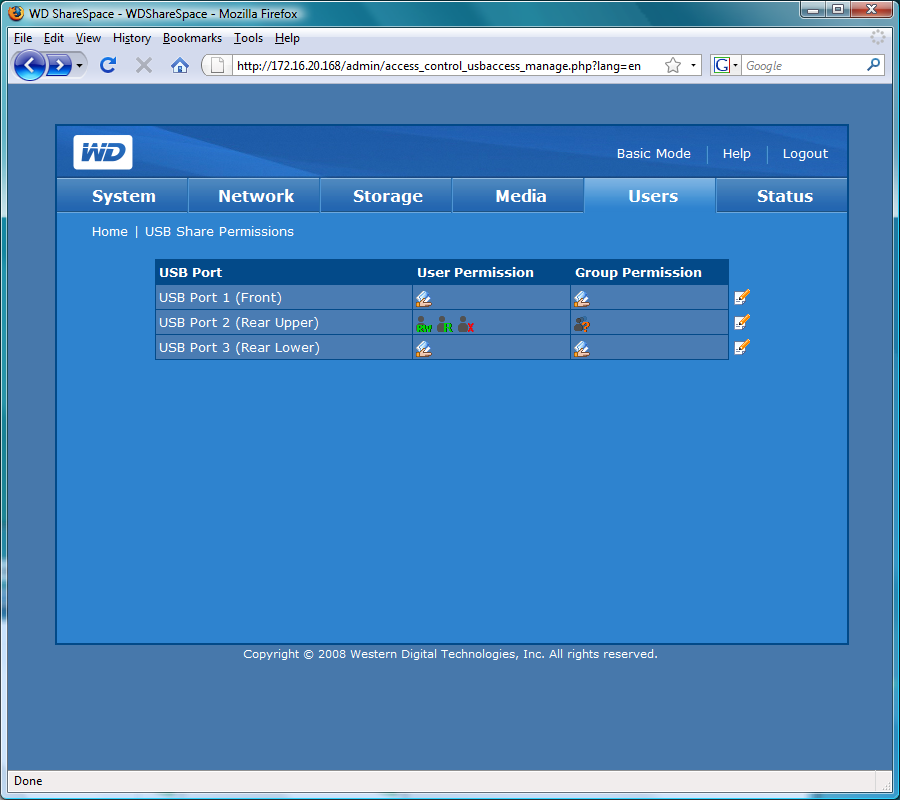The width and height of the screenshot is (900, 800).
Task: Switch to the Network tab
Action: pos(255,196)
